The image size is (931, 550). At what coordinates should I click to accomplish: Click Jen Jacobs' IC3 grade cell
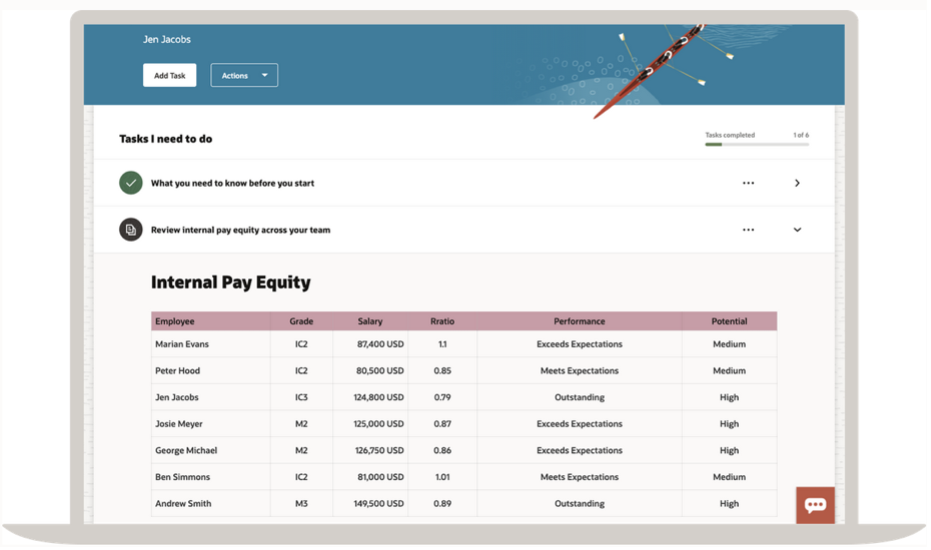point(301,397)
